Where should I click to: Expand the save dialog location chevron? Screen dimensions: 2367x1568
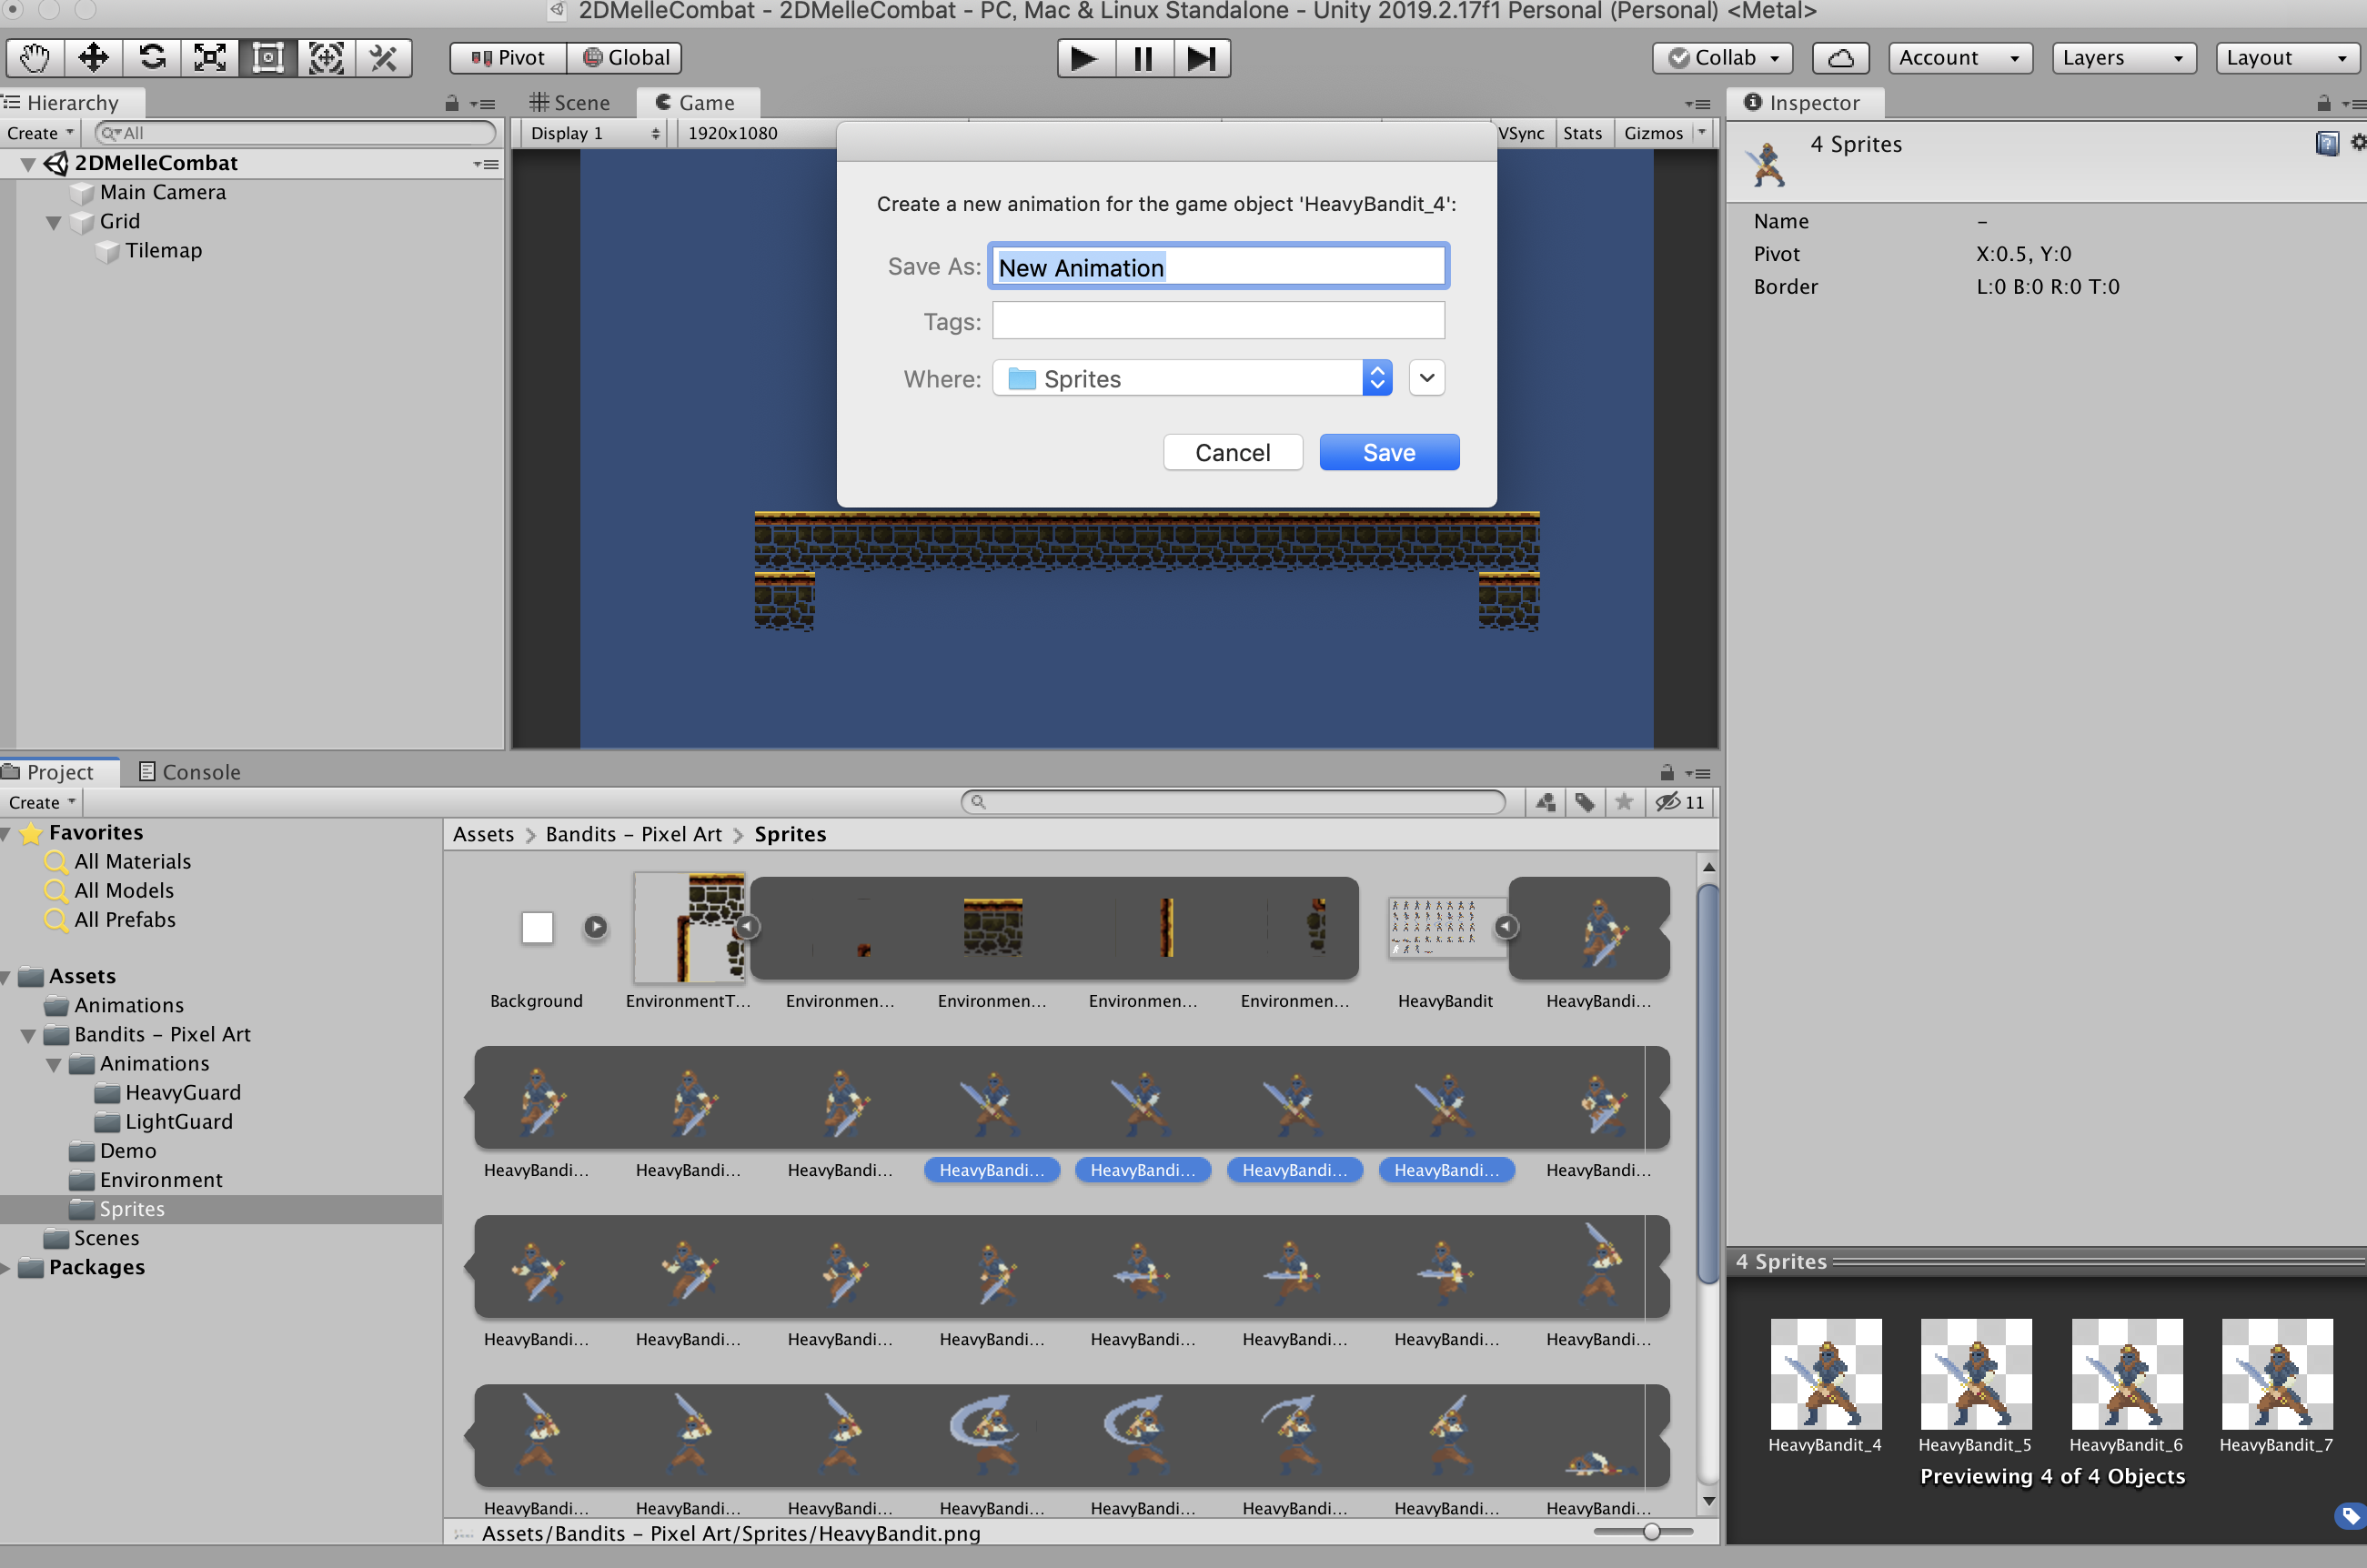1427,378
